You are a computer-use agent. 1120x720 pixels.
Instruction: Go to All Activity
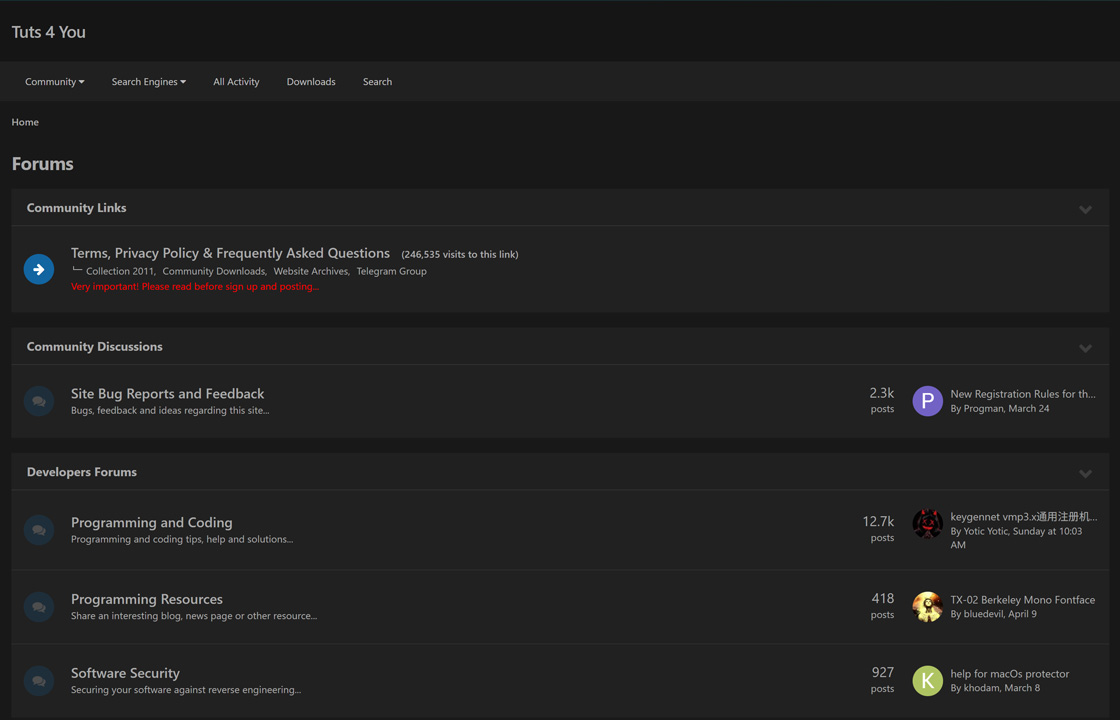pyautogui.click(x=236, y=81)
